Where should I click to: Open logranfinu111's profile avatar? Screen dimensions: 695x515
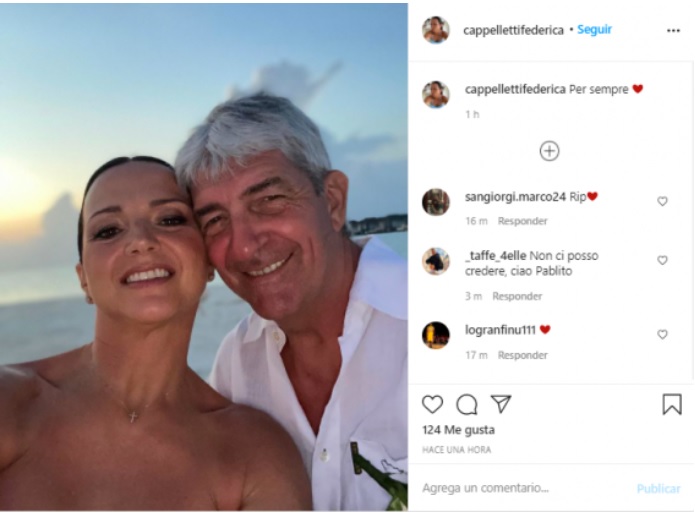436,335
